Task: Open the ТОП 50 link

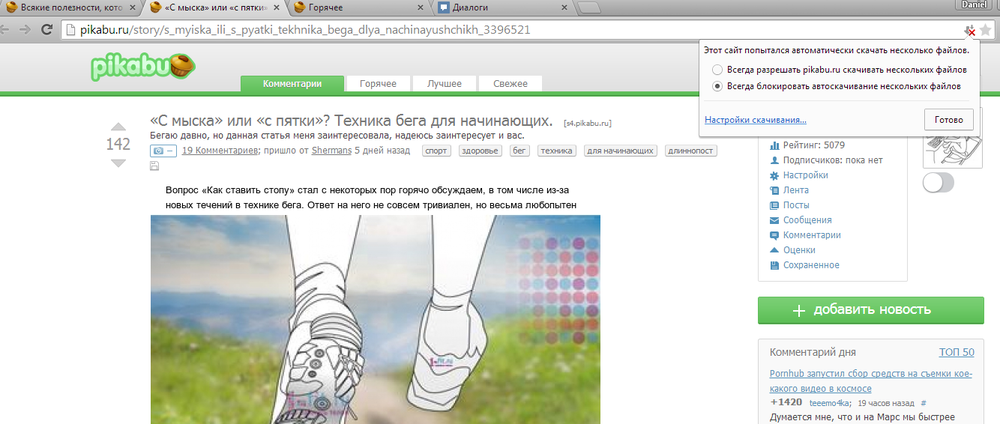Action: (956, 353)
